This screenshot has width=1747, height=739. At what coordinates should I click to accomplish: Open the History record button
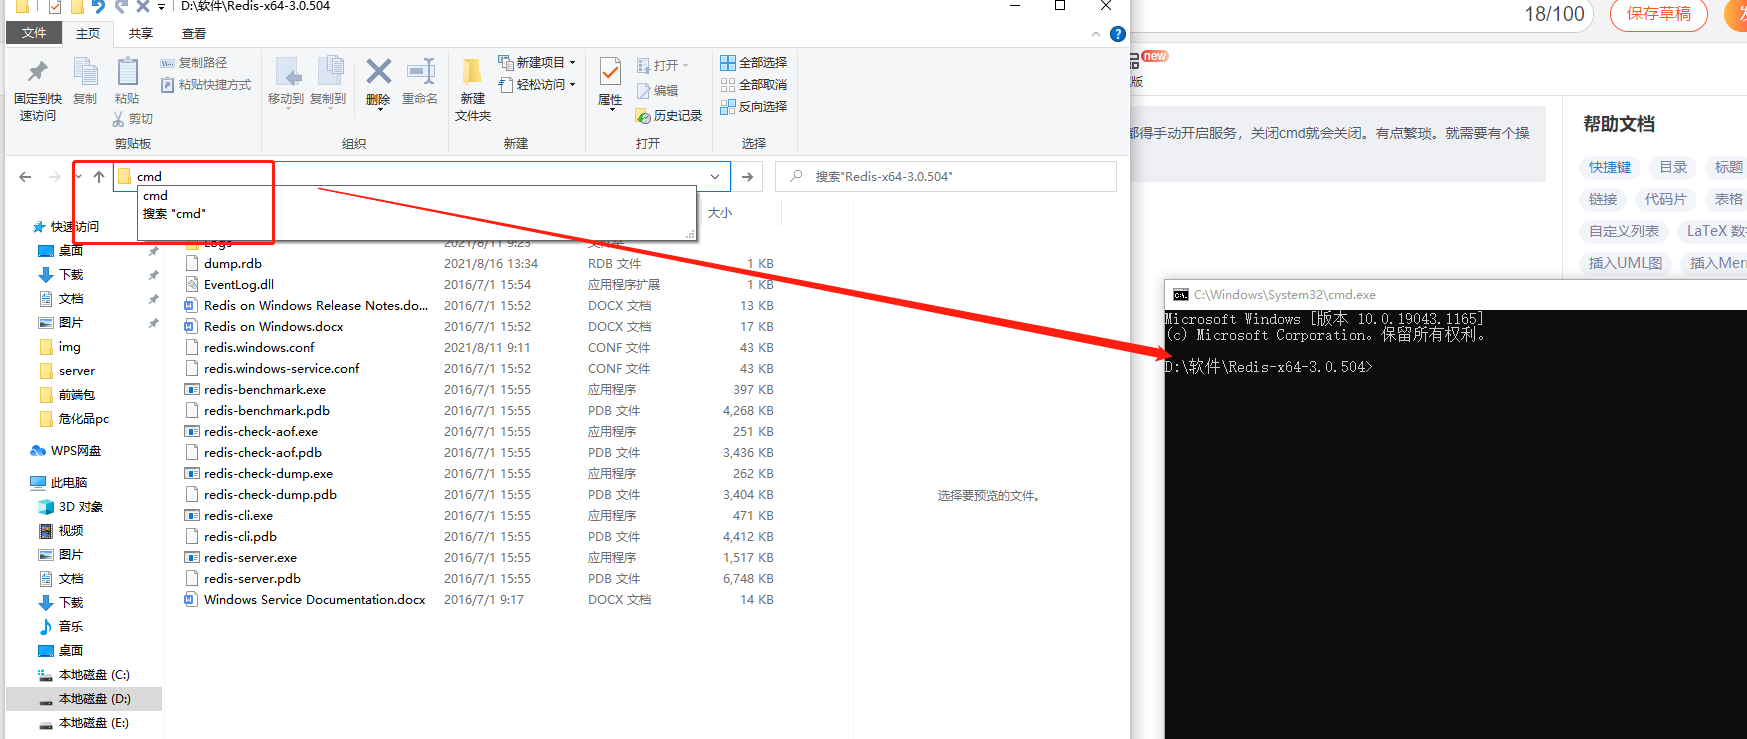point(669,116)
